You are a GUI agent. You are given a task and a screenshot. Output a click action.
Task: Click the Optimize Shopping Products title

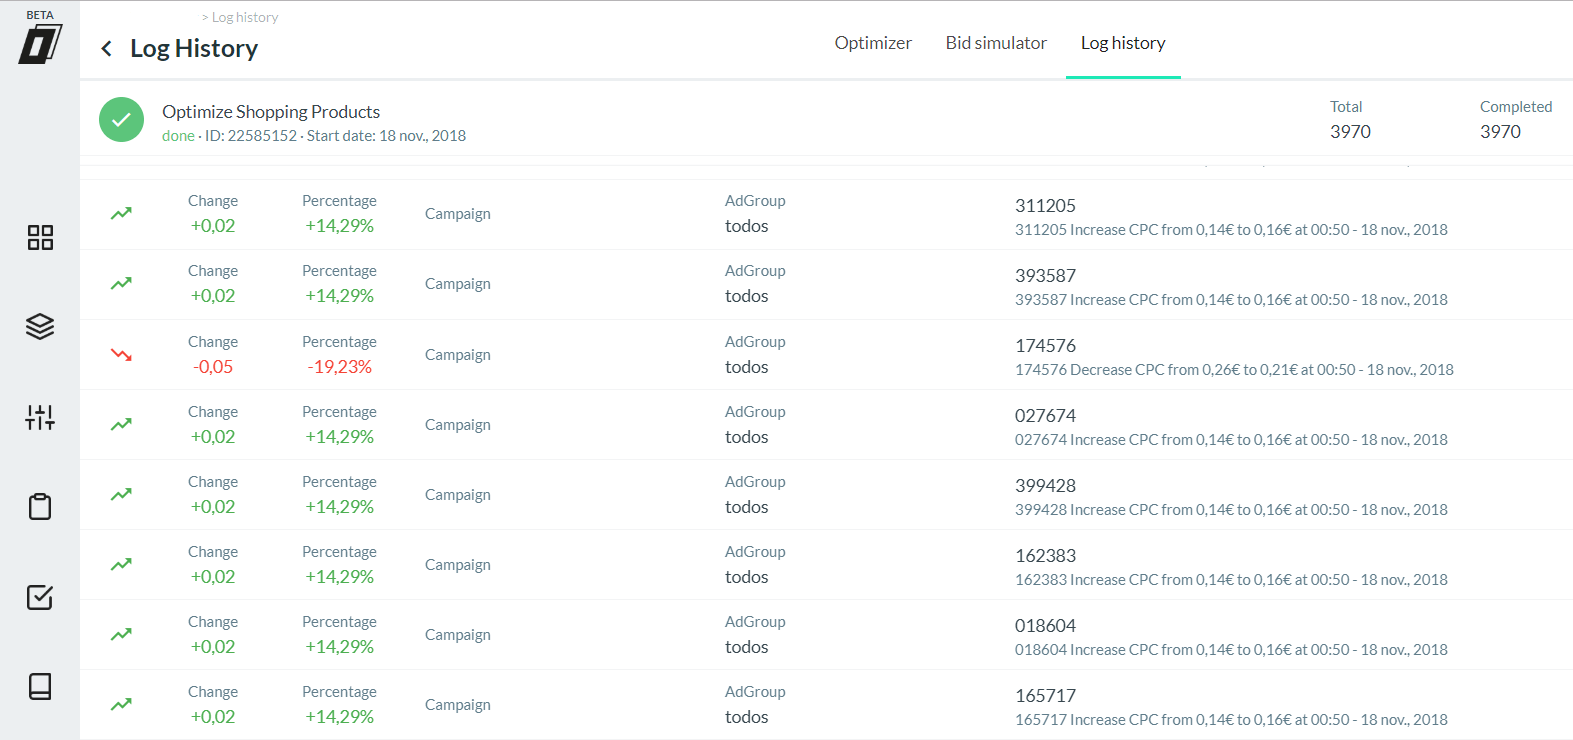(271, 112)
